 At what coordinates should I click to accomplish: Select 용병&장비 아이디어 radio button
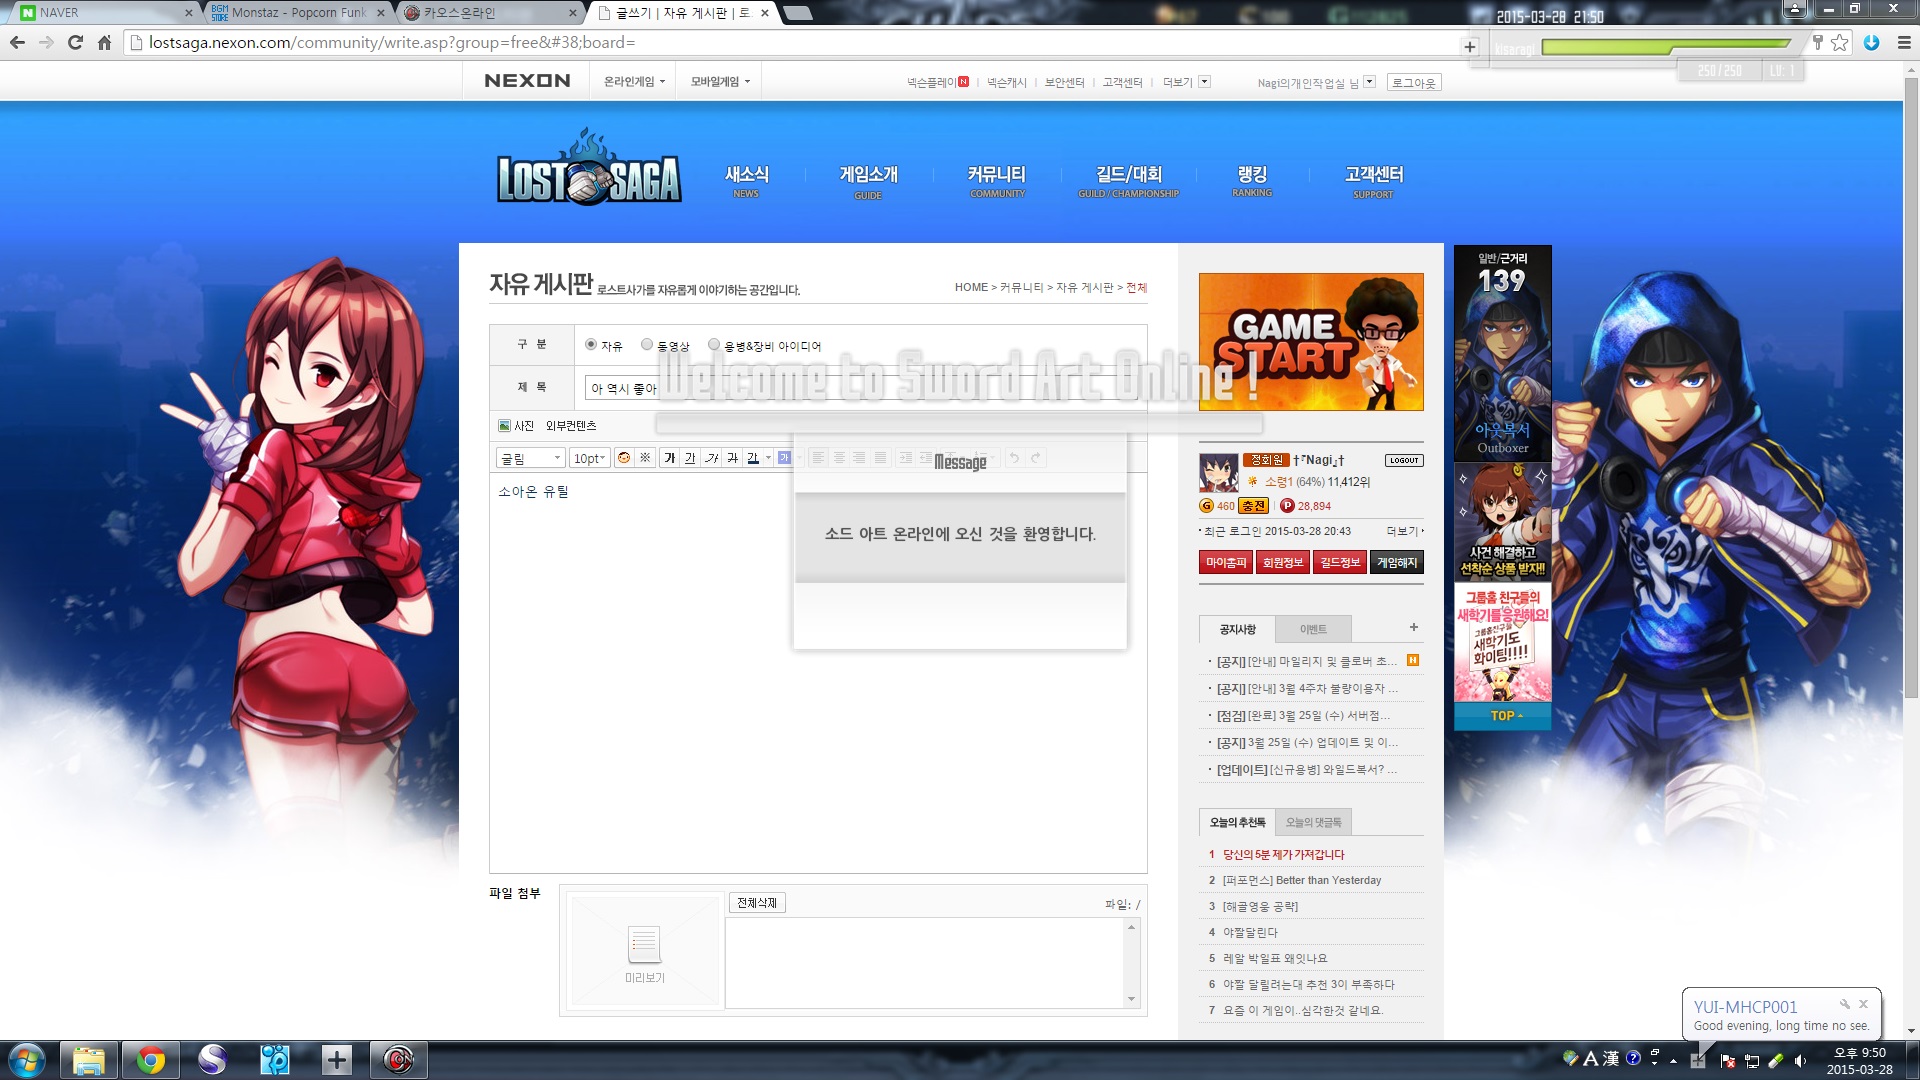714,344
